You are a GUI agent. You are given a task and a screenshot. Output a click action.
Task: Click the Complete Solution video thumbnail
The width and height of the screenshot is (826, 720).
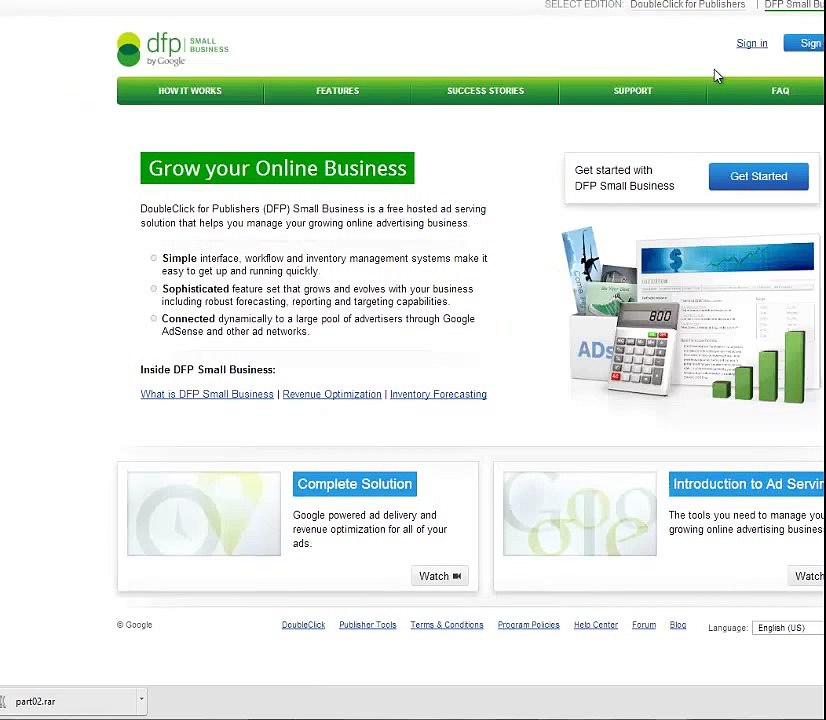coord(204,514)
